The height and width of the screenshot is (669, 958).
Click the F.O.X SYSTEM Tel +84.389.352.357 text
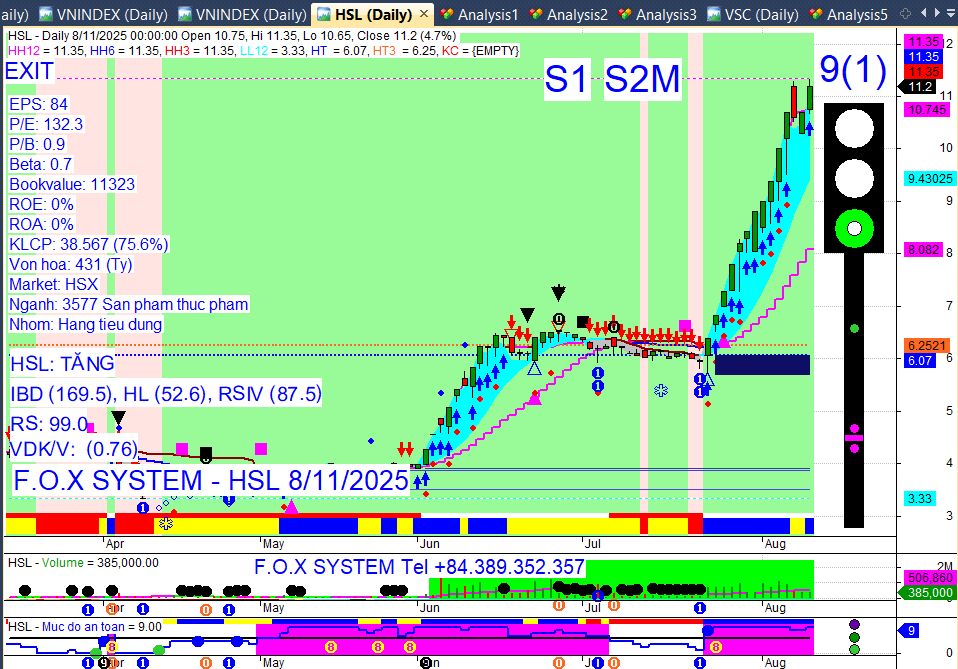[x=419, y=567]
